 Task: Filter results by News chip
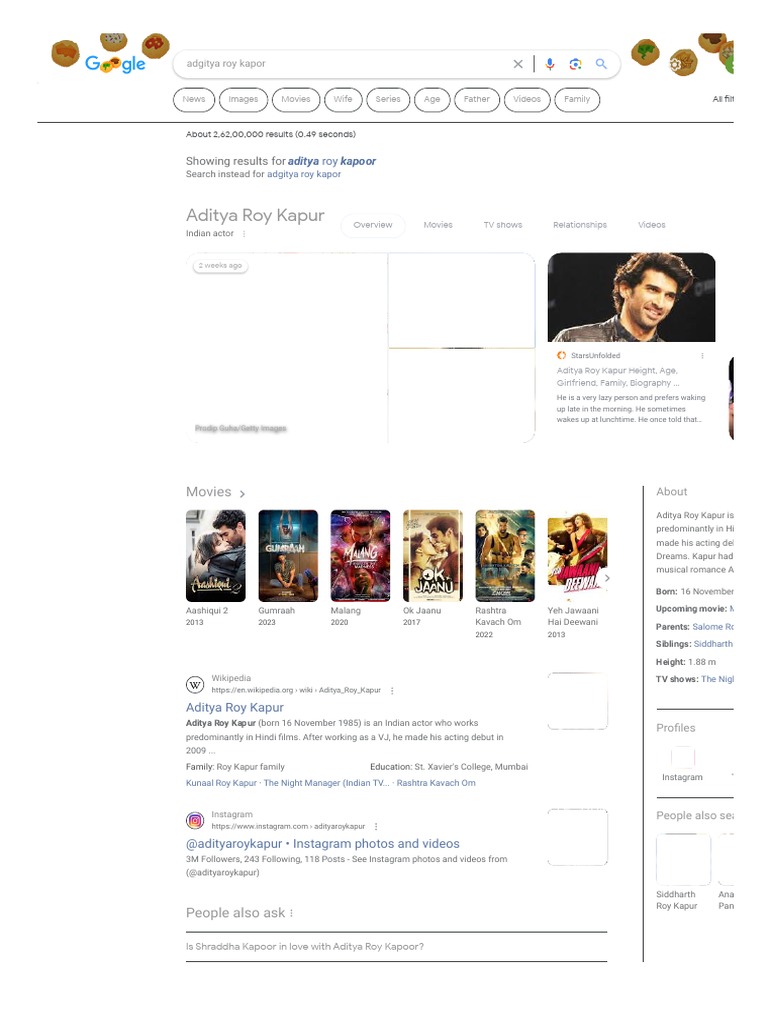[x=194, y=99]
